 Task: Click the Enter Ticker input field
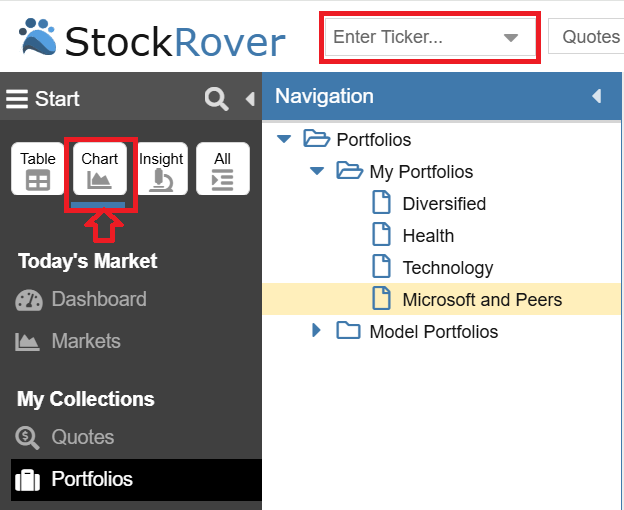[410, 38]
